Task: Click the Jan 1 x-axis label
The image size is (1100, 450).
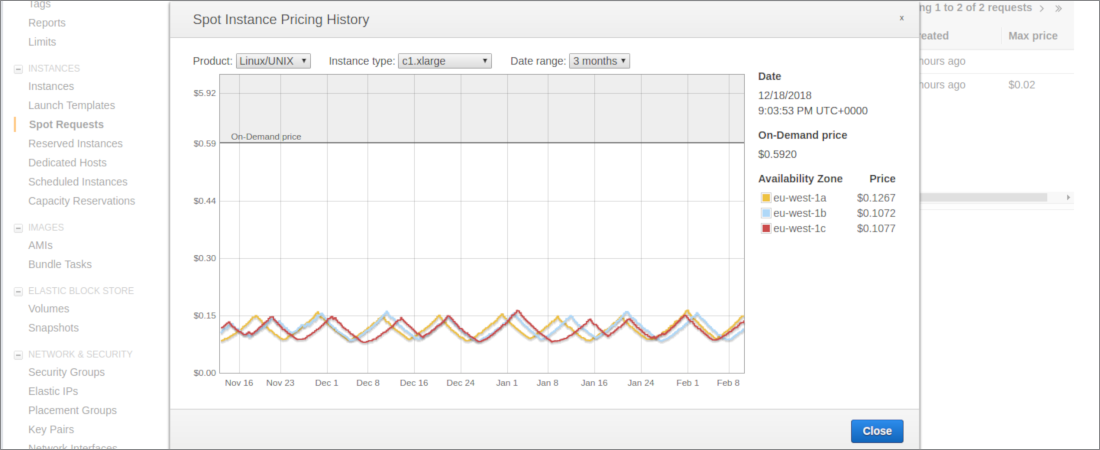Action: point(507,383)
